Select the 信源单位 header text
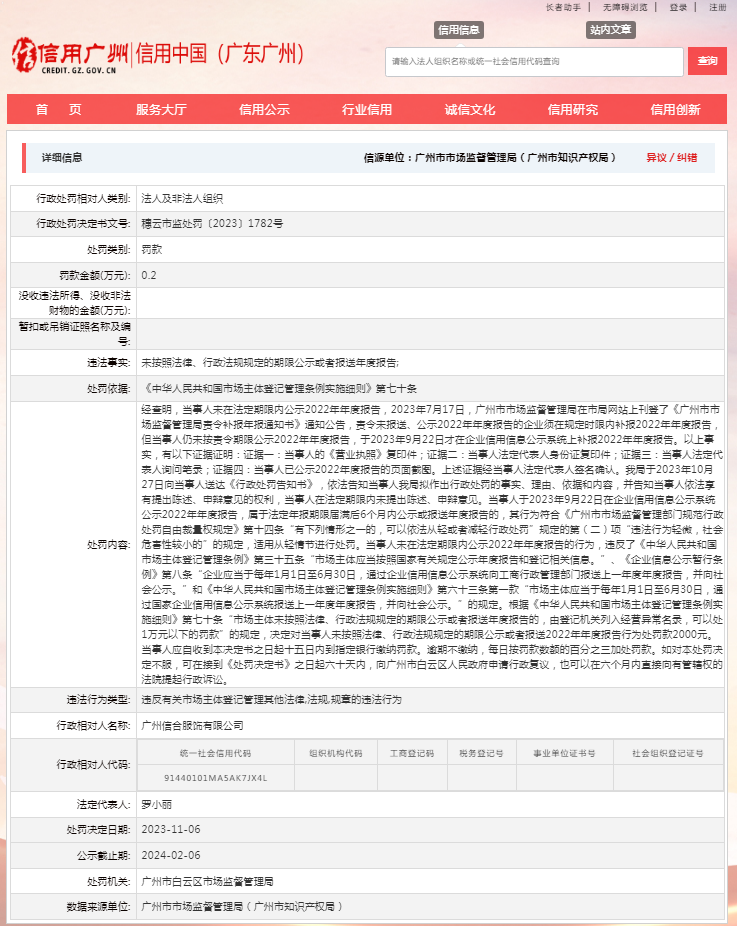Screen dimensions: 737x926 [490, 158]
